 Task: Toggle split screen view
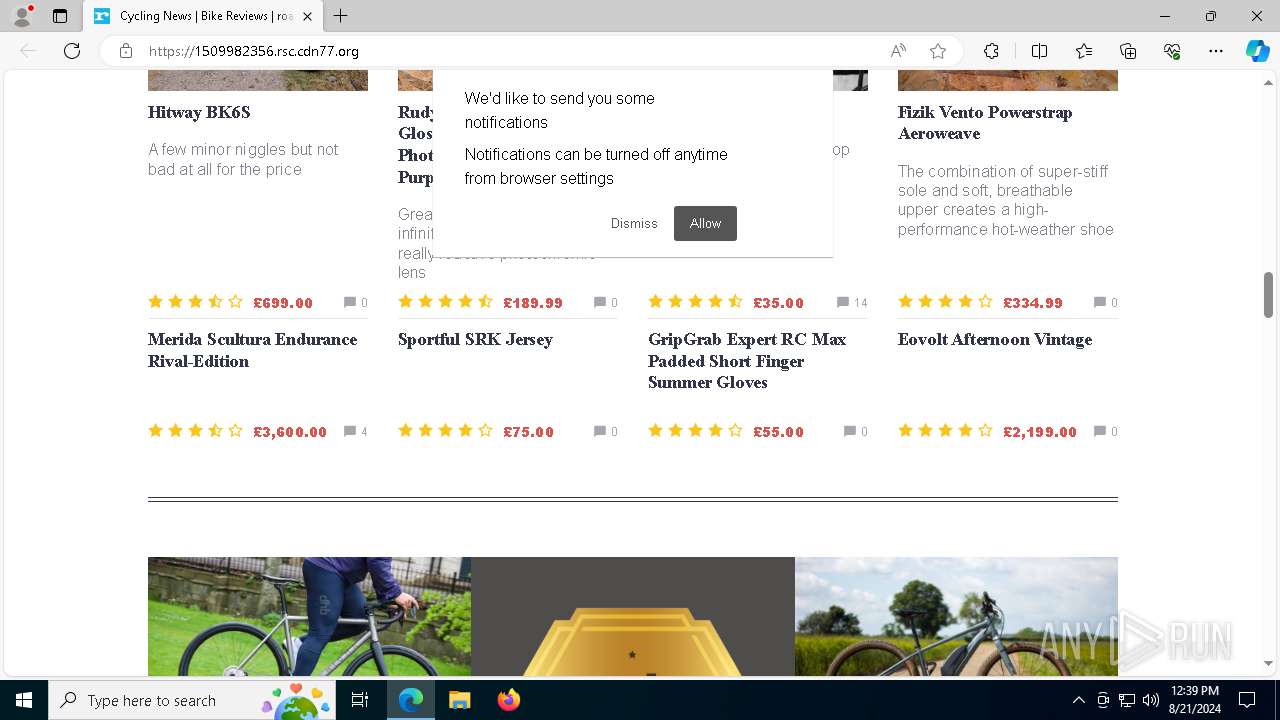tap(1039, 51)
